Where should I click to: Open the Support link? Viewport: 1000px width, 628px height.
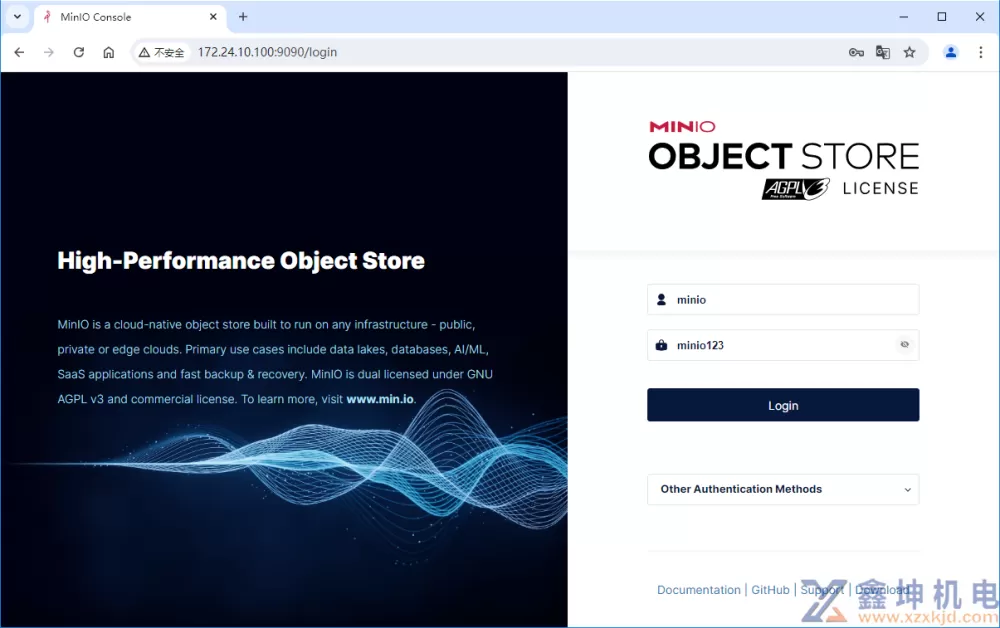[x=822, y=590]
